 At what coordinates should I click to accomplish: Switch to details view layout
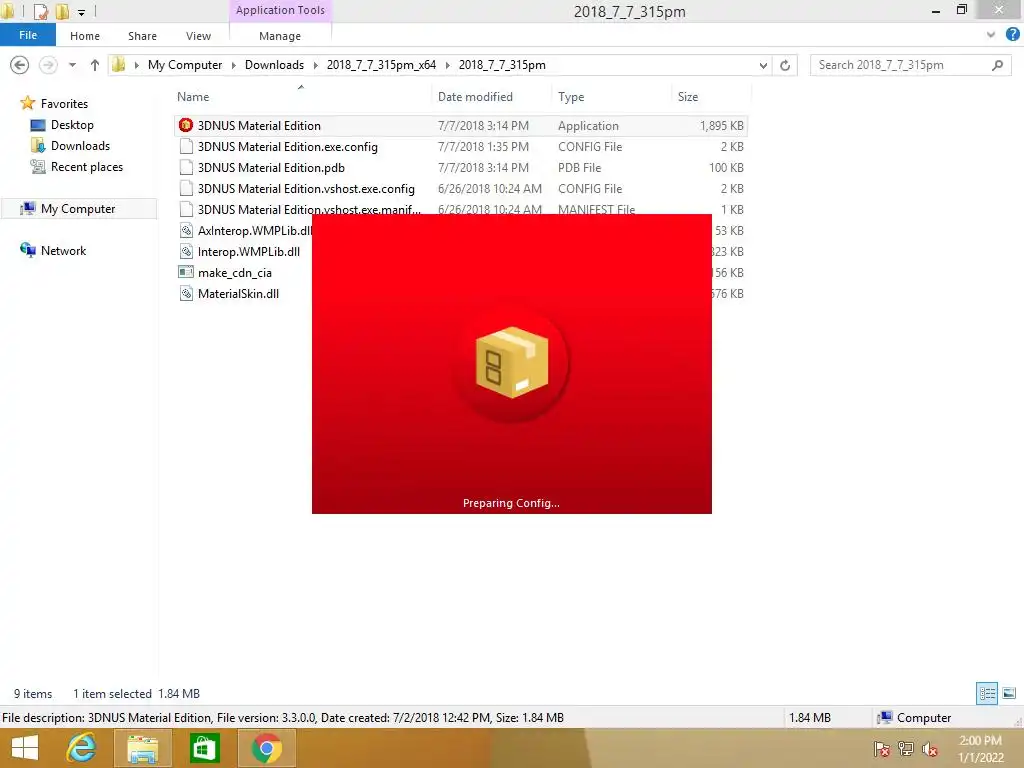coord(987,693)
